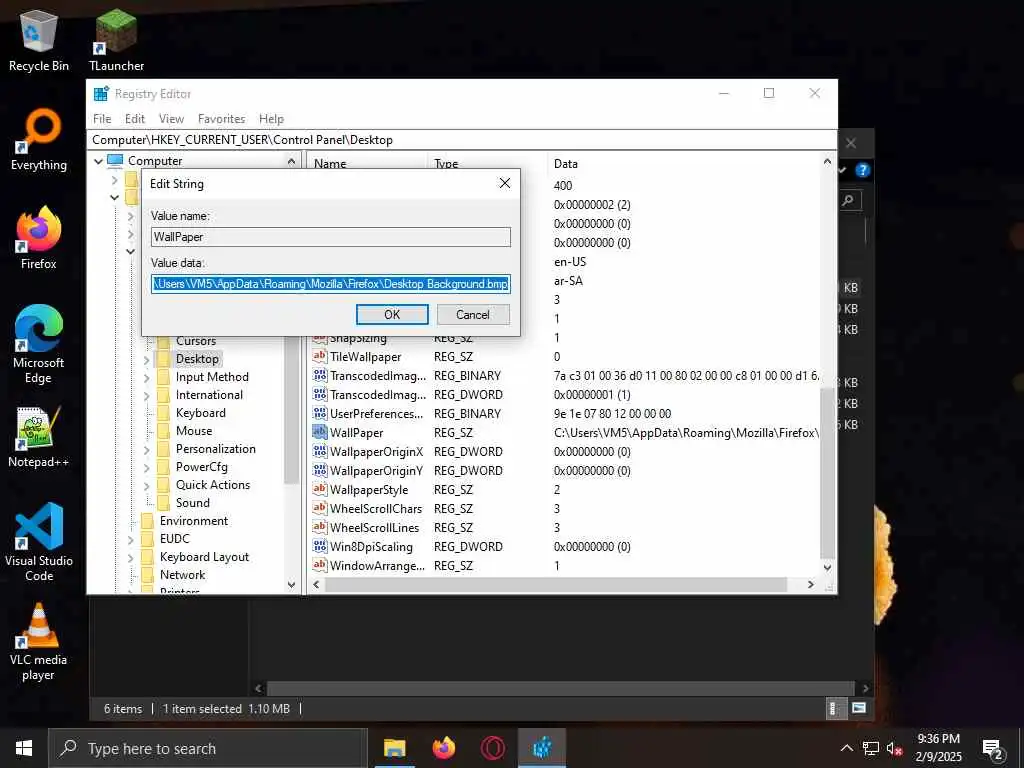Click the help icon in background window
The height and width of the screenshot is (768, 1024).
pos(862,170)
